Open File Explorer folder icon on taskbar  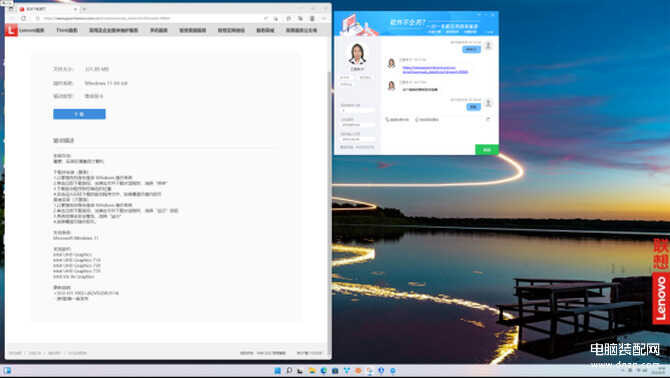click(312, 370)
